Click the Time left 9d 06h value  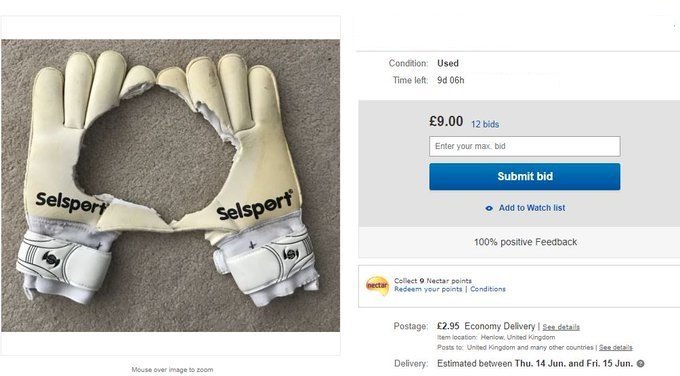(x=451, y=80)
